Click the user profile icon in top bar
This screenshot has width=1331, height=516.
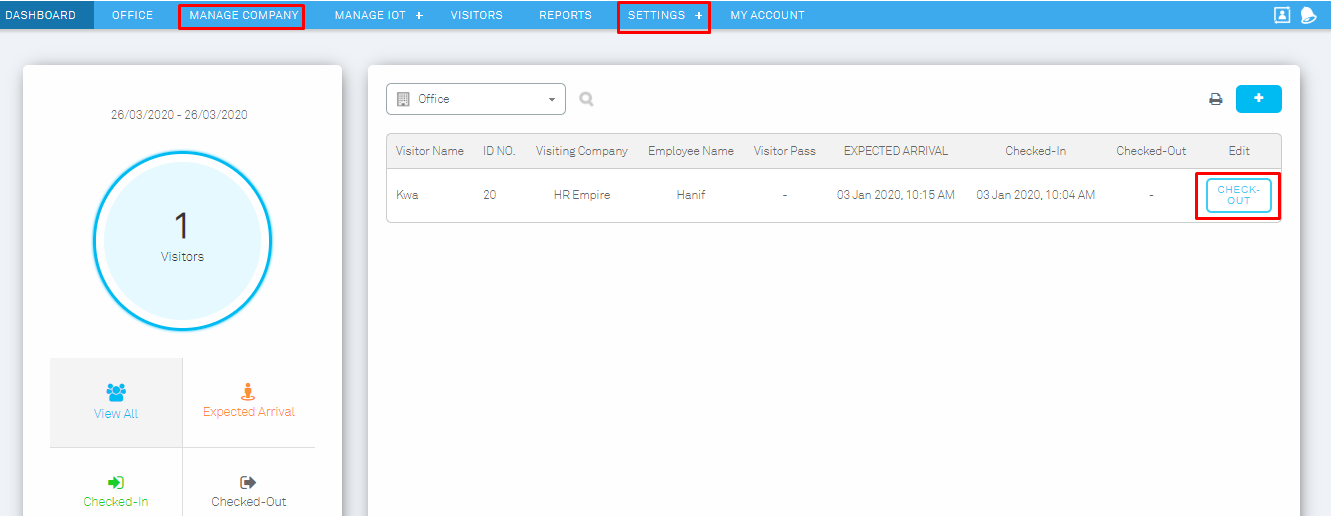click(1282, 15)
